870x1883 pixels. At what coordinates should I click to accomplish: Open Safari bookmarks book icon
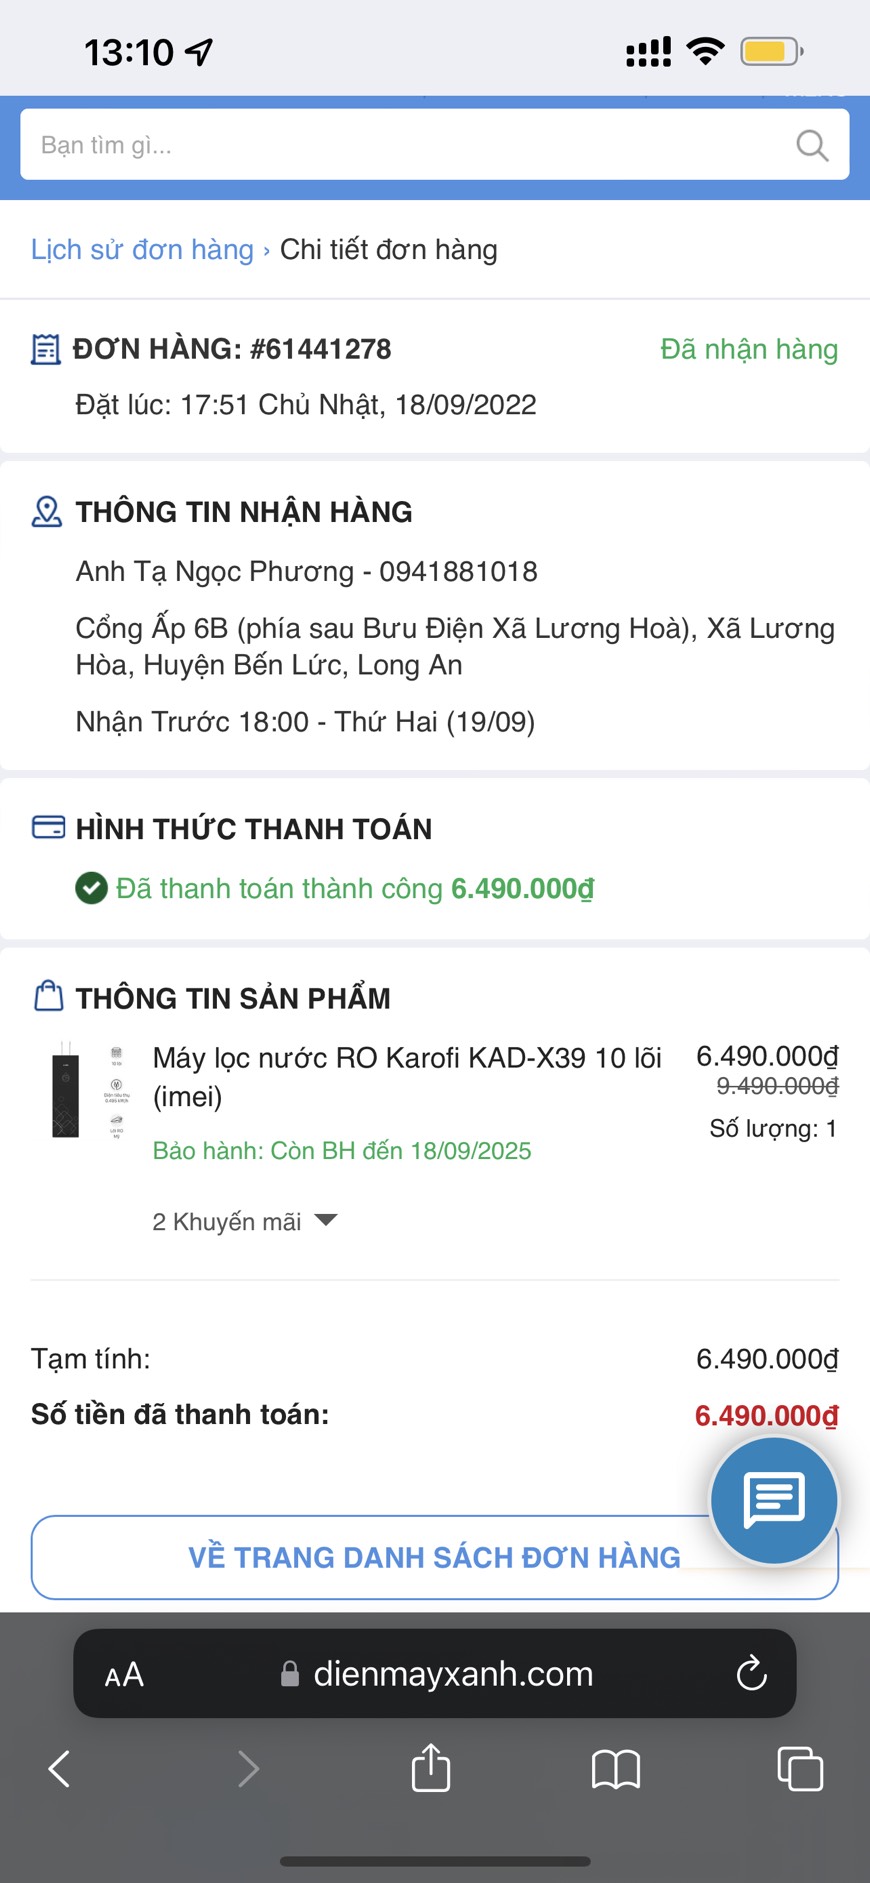tap(616, 1769)
